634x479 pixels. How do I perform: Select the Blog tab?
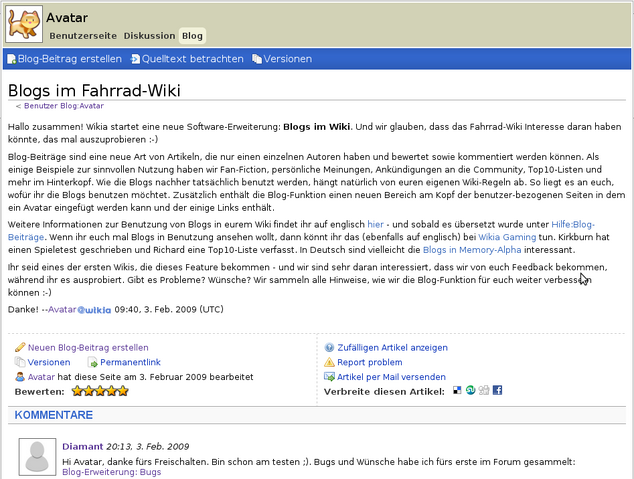(192, 36)
